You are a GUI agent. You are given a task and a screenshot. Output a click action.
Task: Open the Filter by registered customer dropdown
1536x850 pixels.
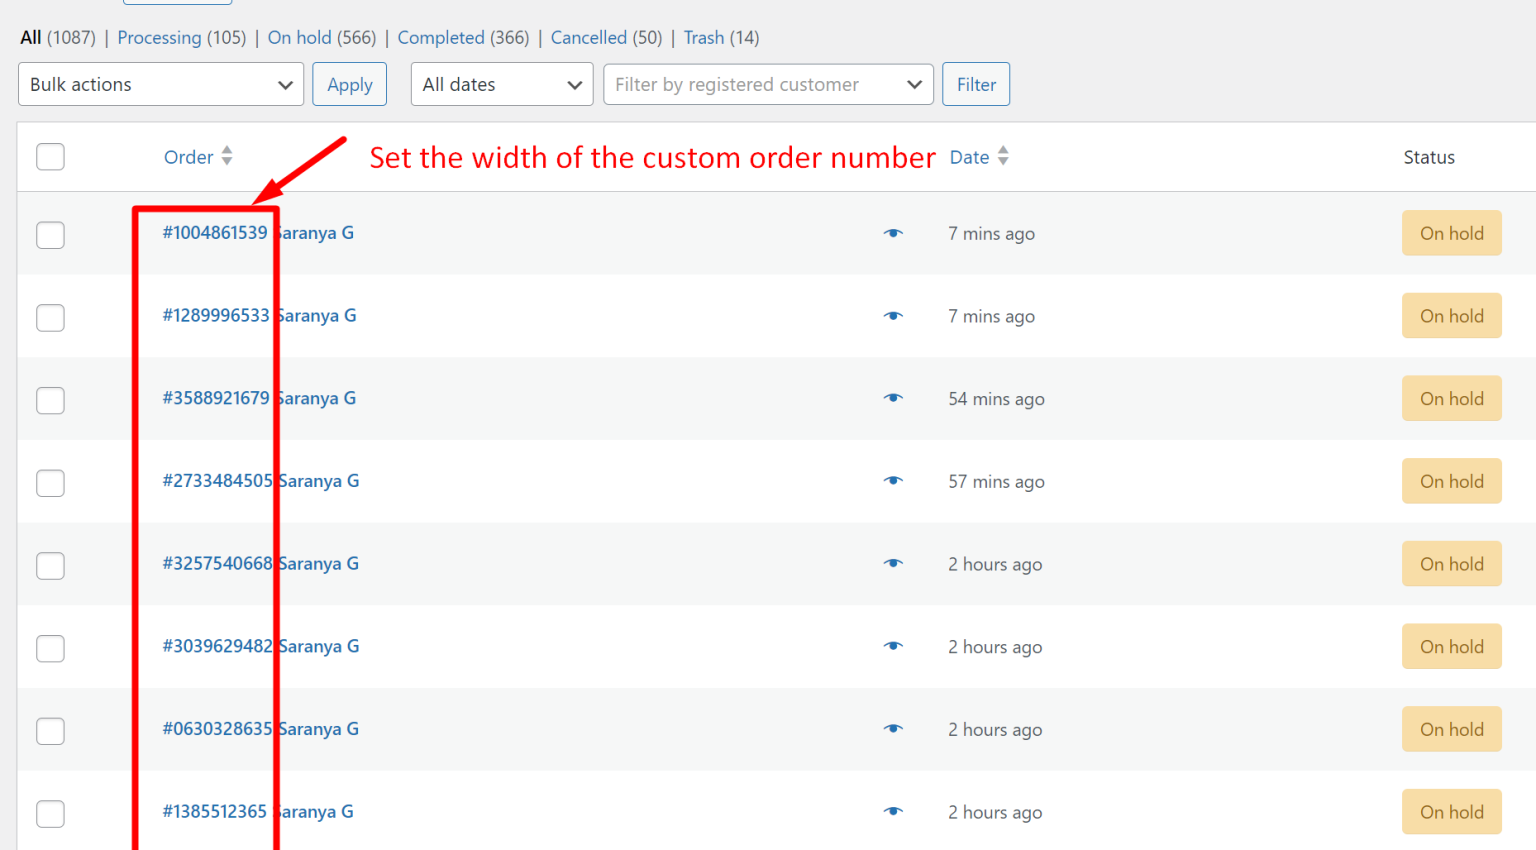pyautogui.click(x=767, y=84)
